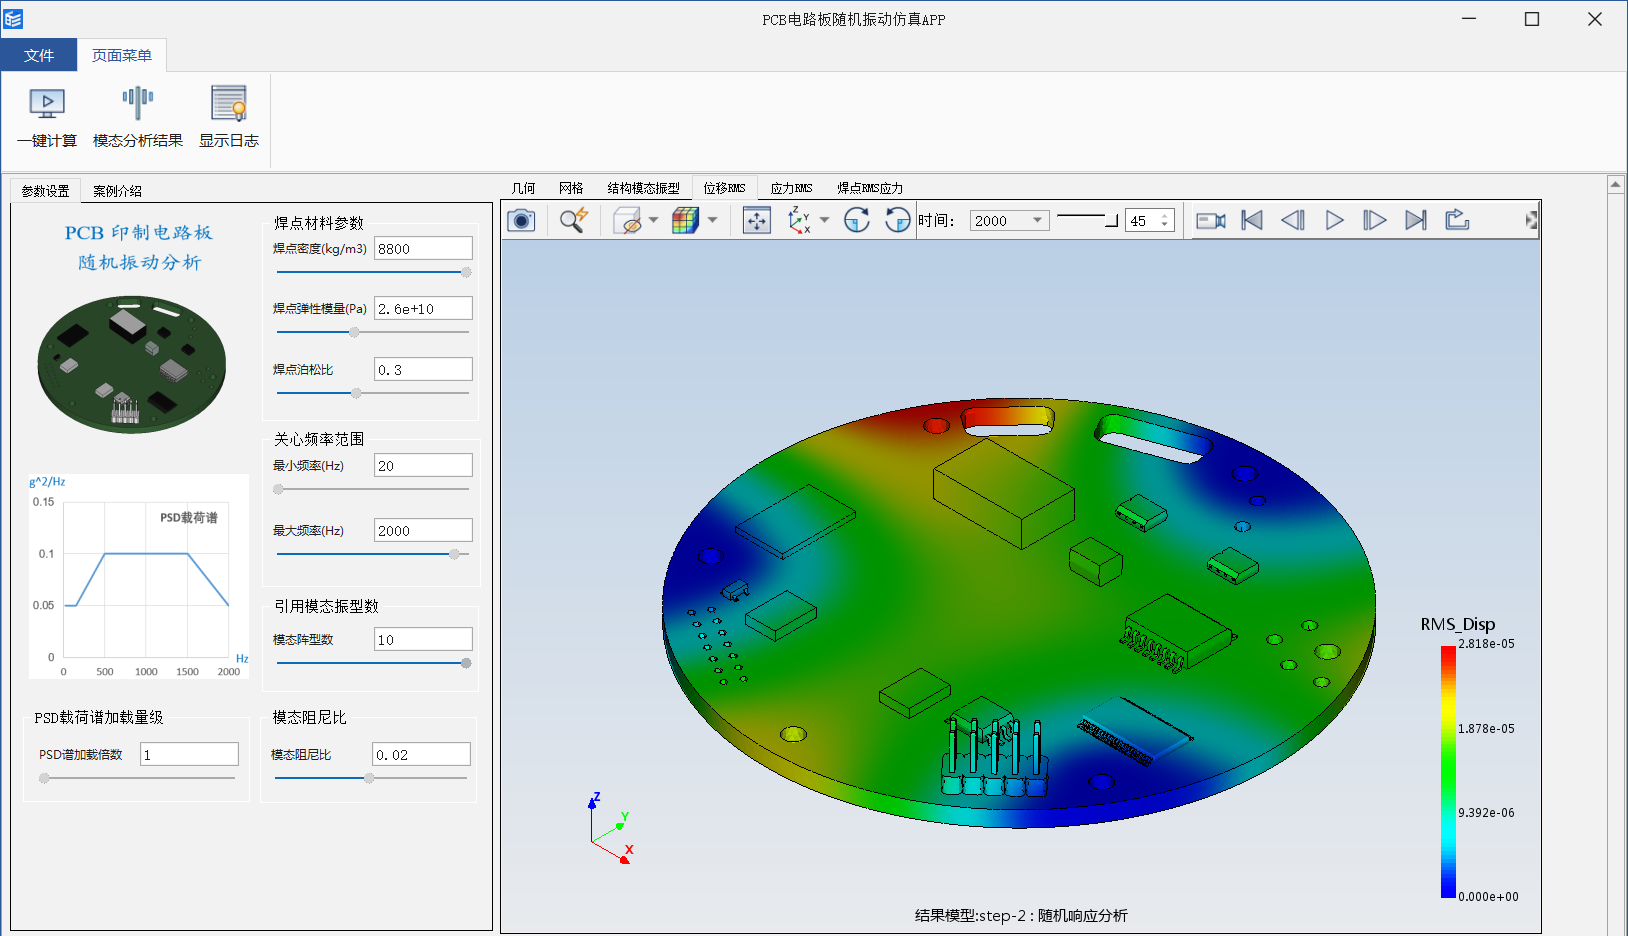The image size is (1628, 936).
Task: Open dropdown arrow beside colored cube icon
Action: pyautogui.click(x=713, y=220)
